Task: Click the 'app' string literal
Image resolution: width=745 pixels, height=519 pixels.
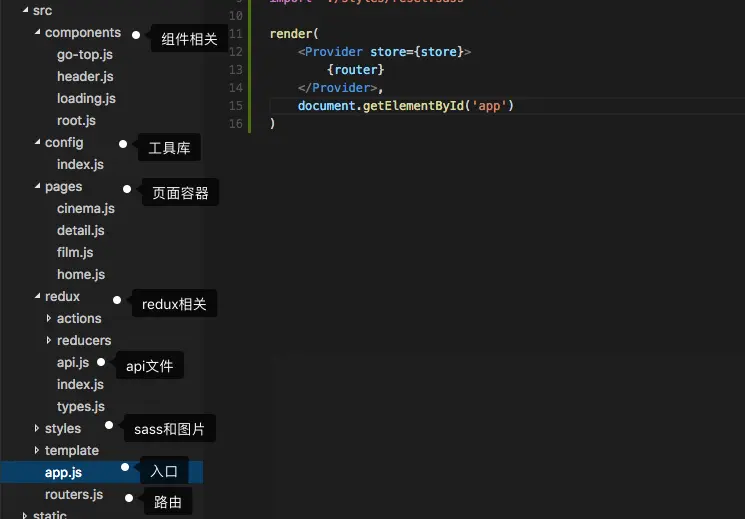Action: click(489, 106)
